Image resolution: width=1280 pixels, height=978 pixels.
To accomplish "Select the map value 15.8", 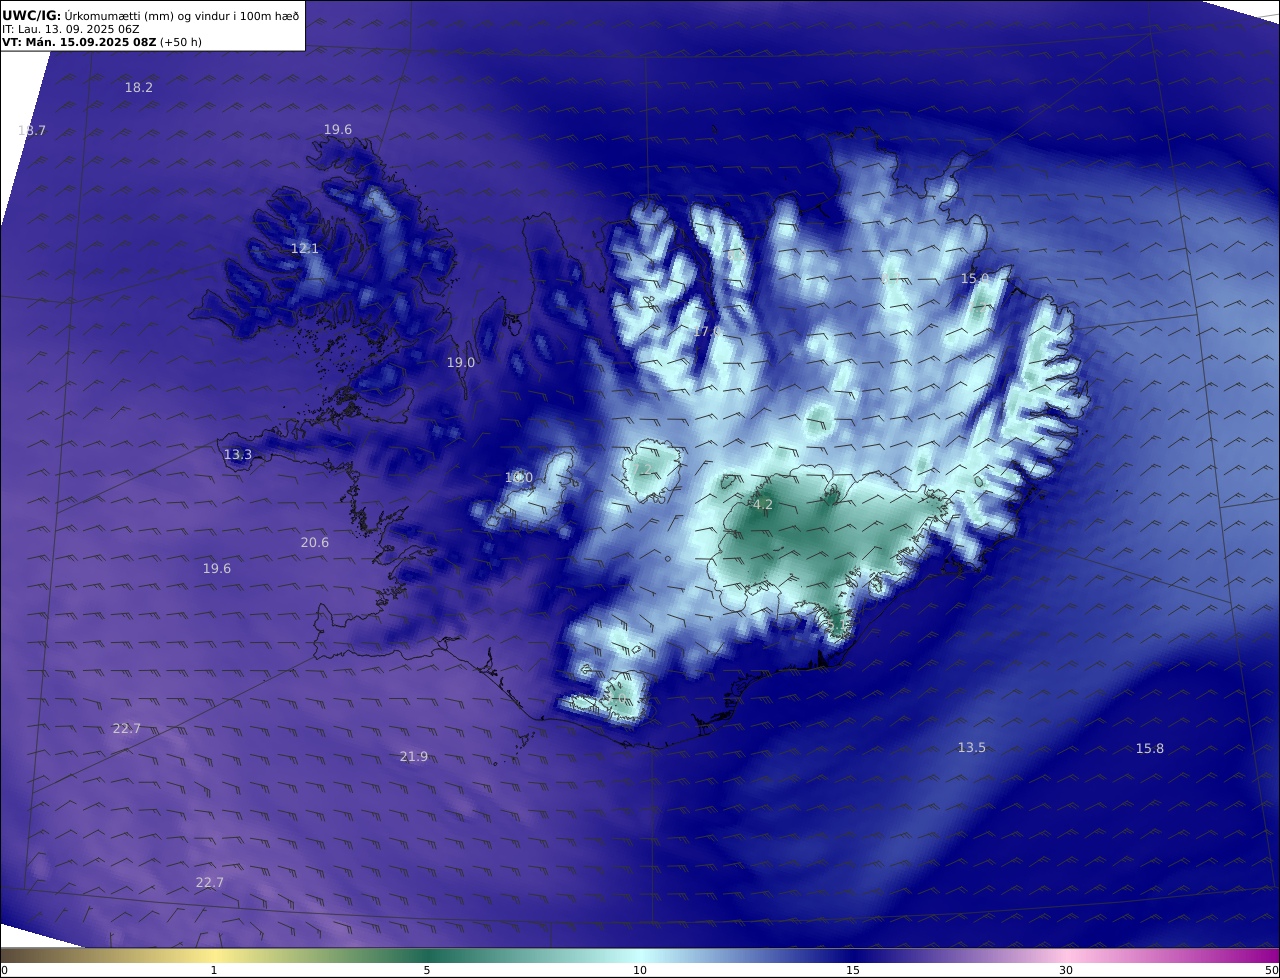I will coord(1150,749).
